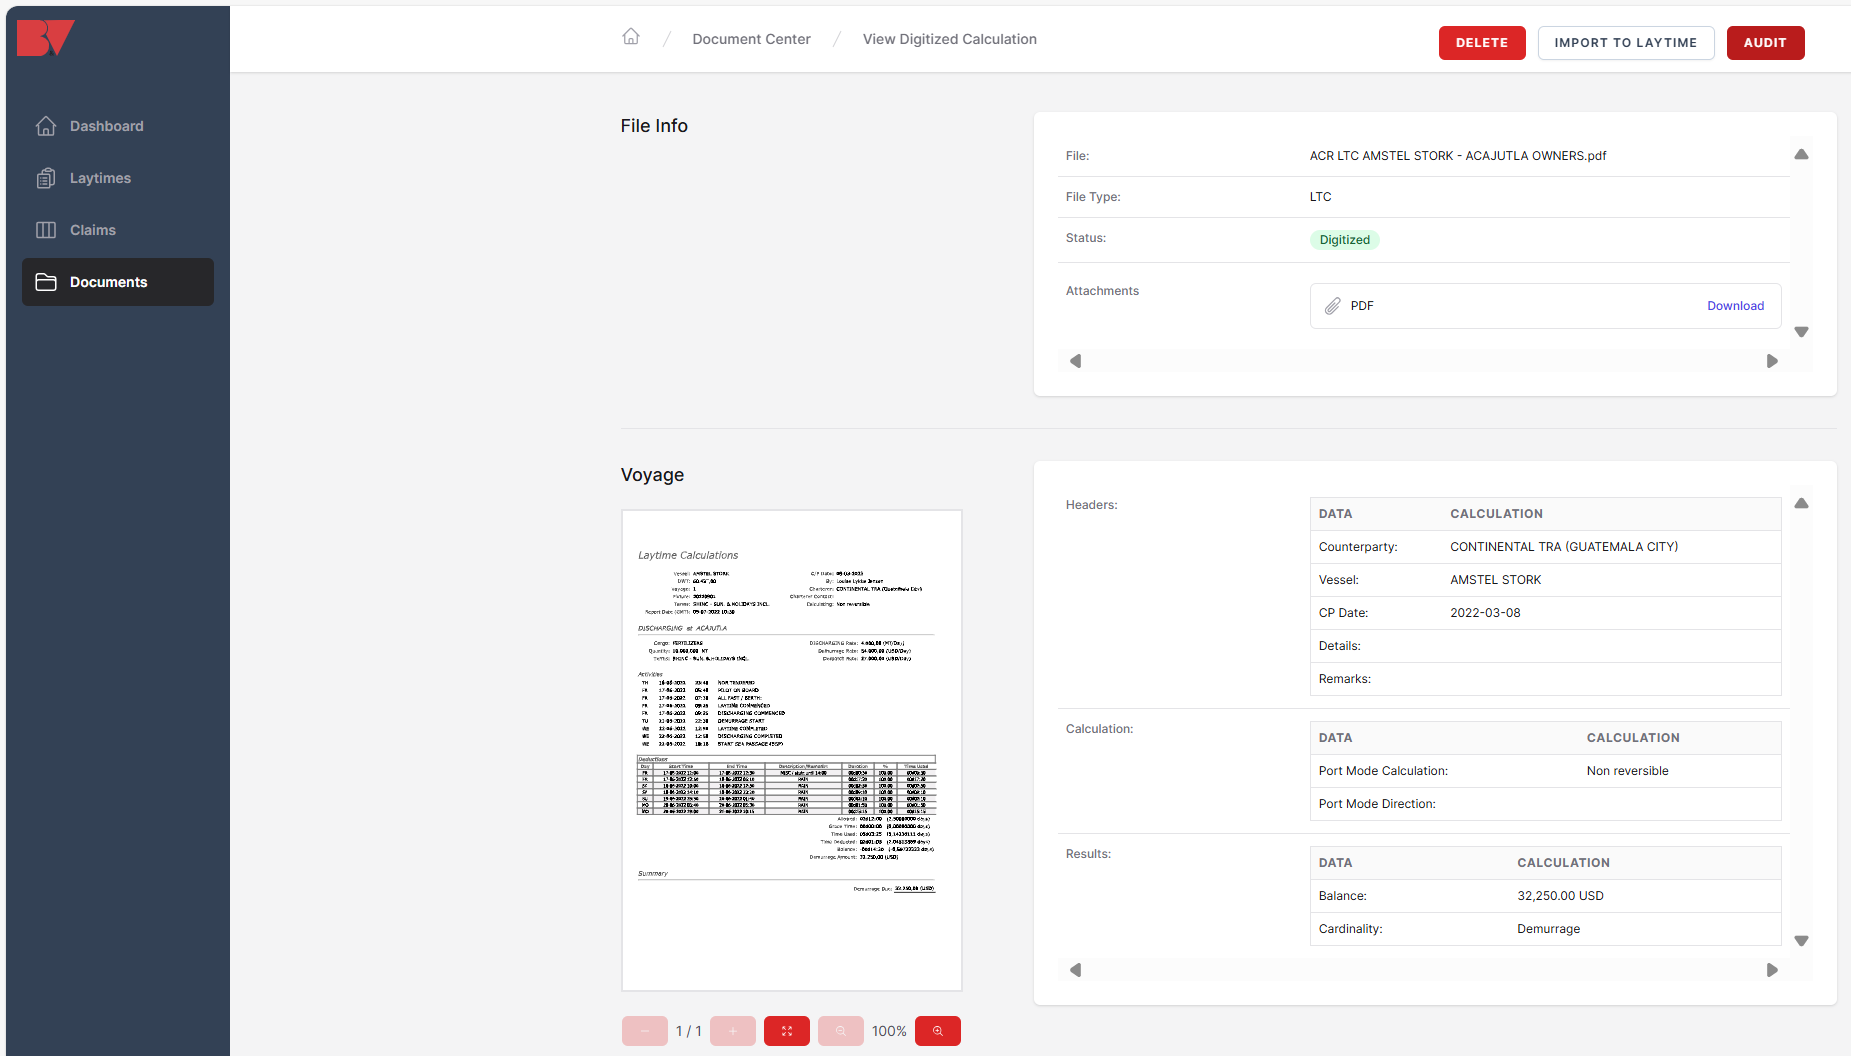Click IMPORT TO LAYTIME button
The height and width of the screenshot is (1056, 1851).
pyautogui.click(x=1626, y=43)
